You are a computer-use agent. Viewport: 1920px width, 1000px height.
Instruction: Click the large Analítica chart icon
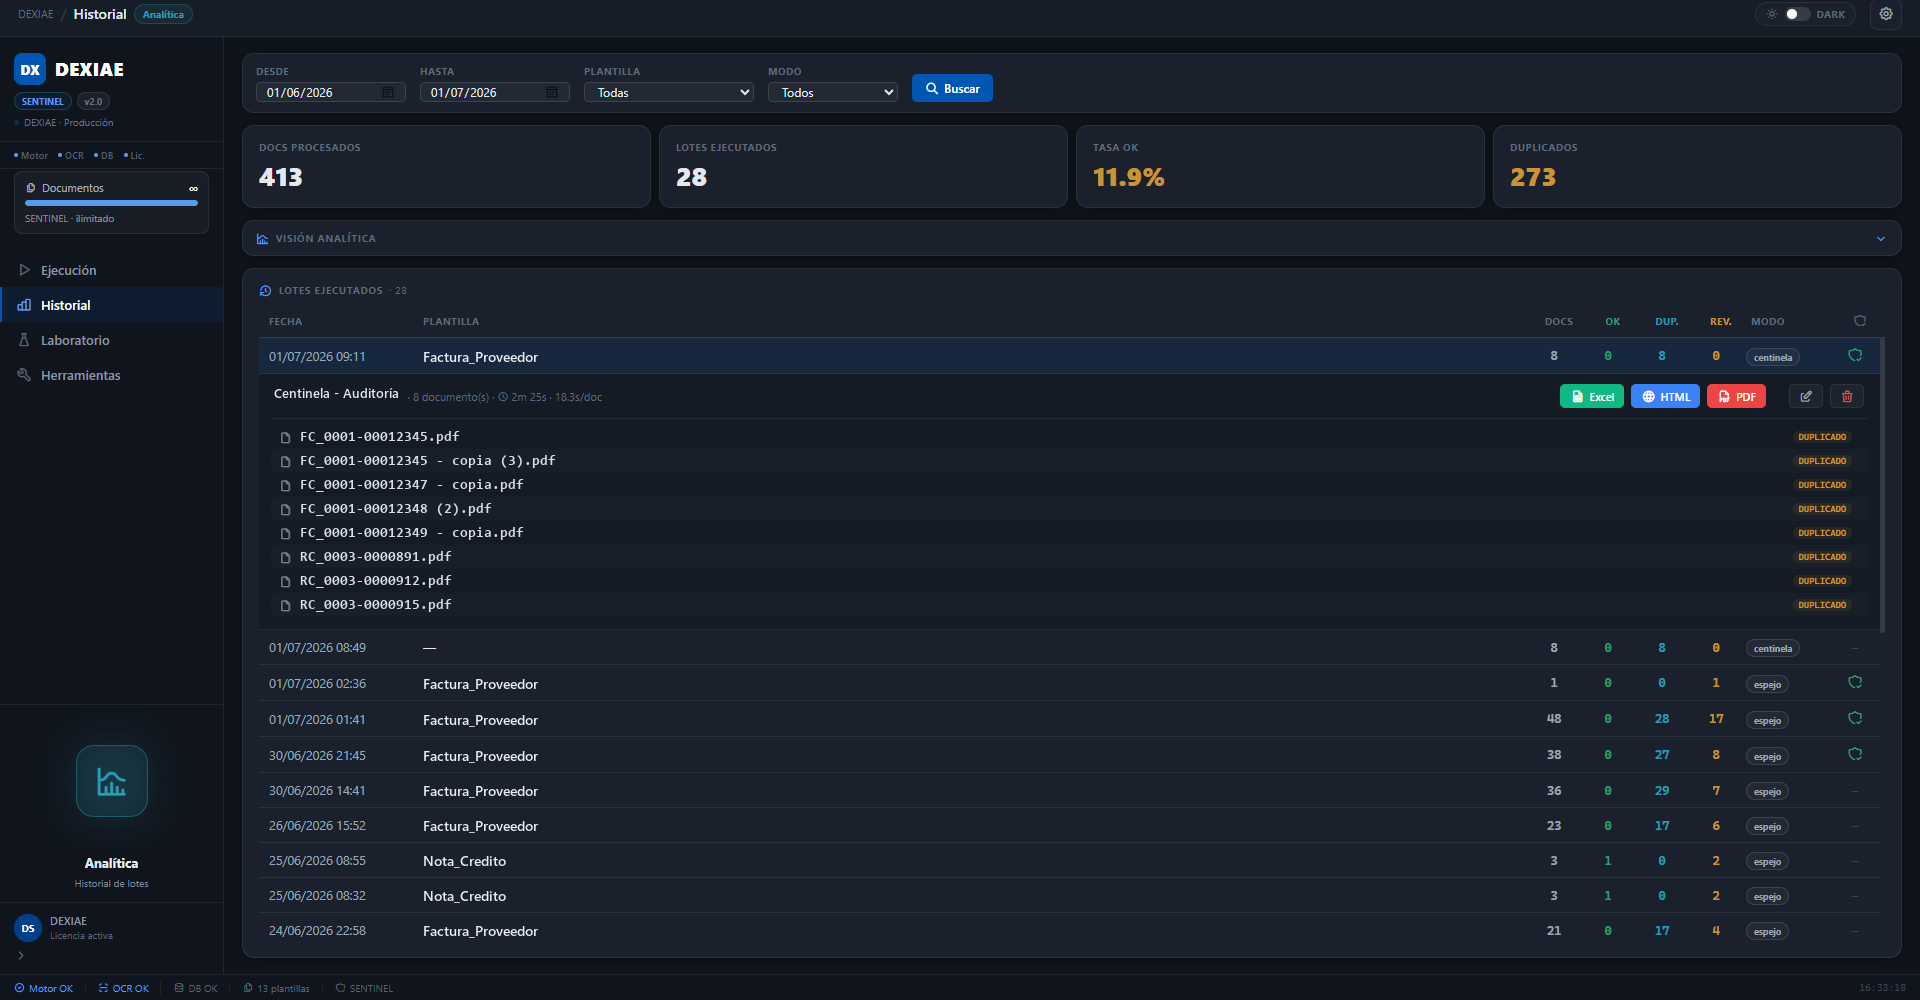click(x=112, y=781)
